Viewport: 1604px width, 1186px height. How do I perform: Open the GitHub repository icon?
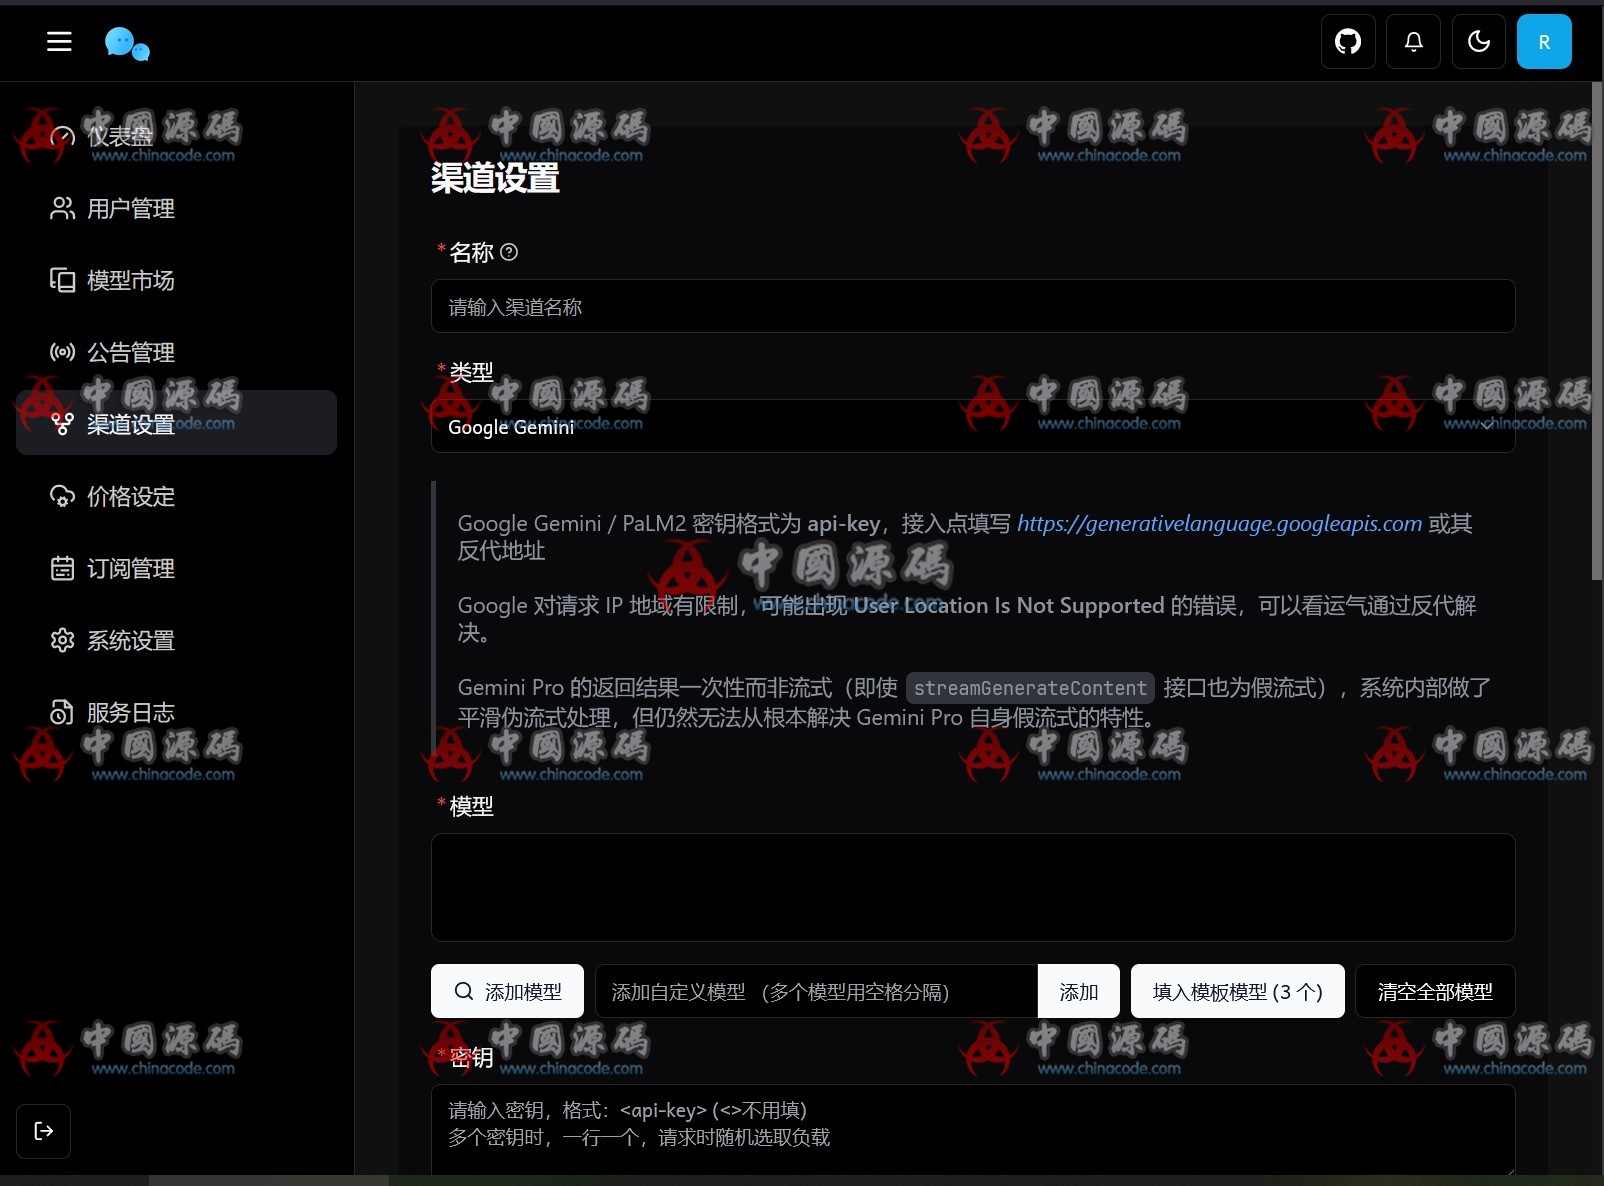(1348, 41)
